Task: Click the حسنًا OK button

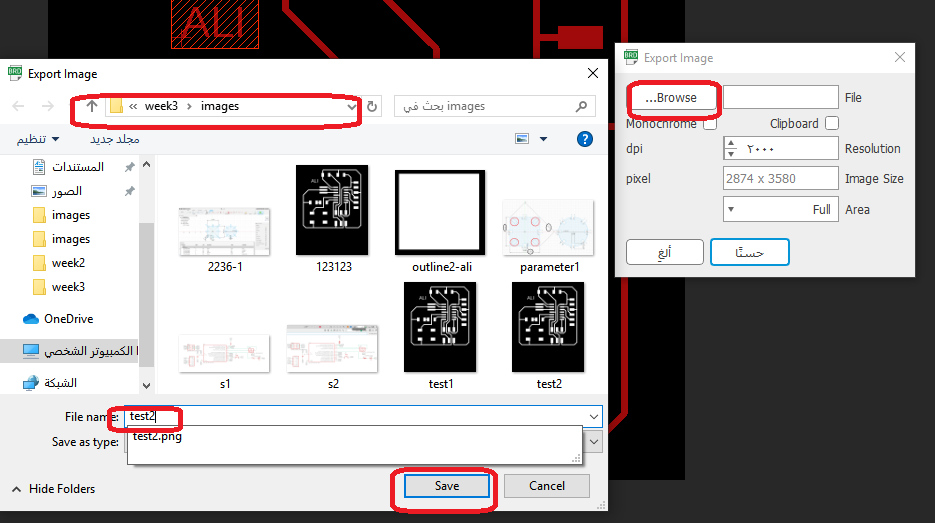Action: [x=750, y=252]
